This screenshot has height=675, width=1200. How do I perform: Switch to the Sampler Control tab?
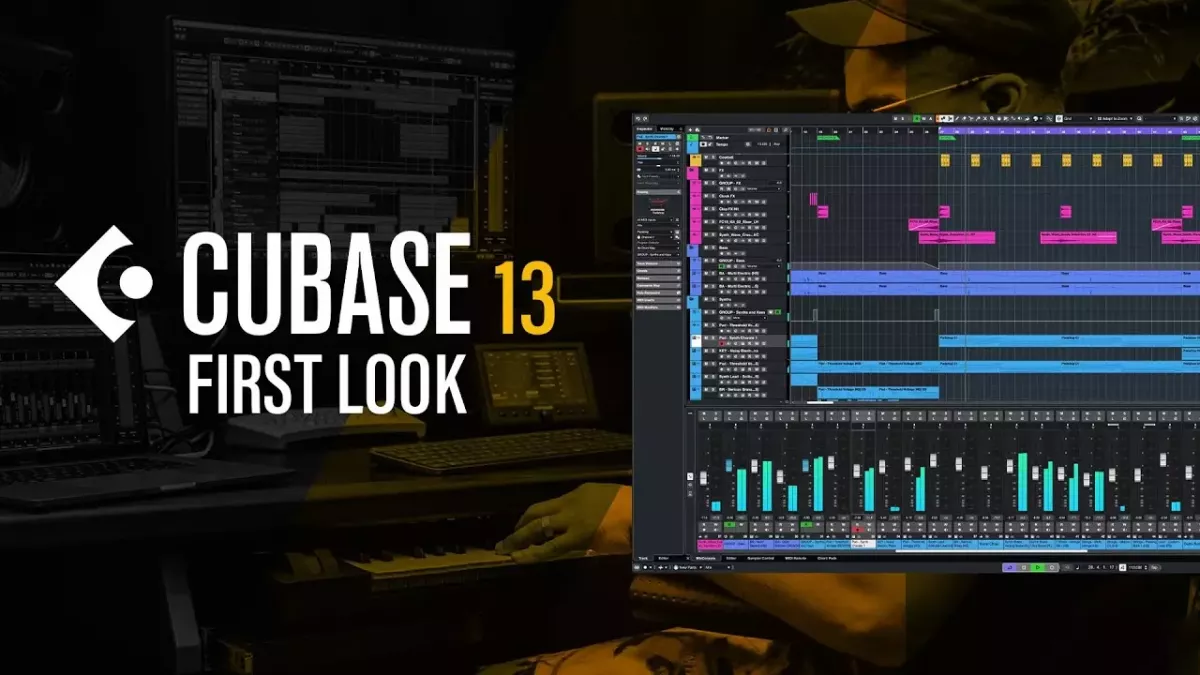(761, 558)
